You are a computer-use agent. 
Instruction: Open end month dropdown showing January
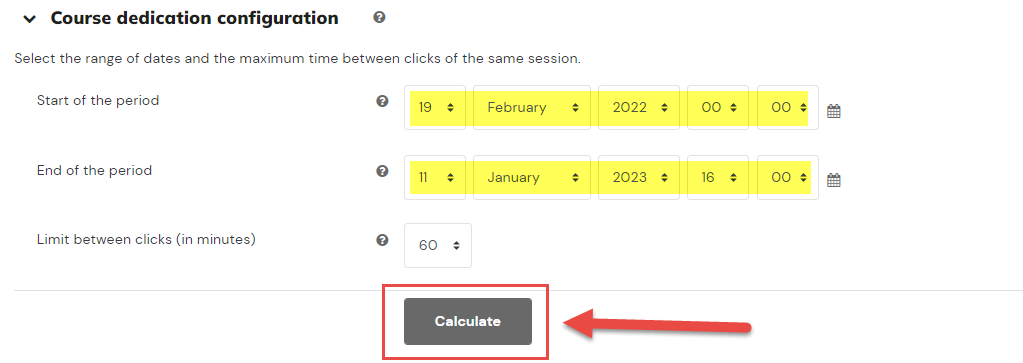point(532,178)
